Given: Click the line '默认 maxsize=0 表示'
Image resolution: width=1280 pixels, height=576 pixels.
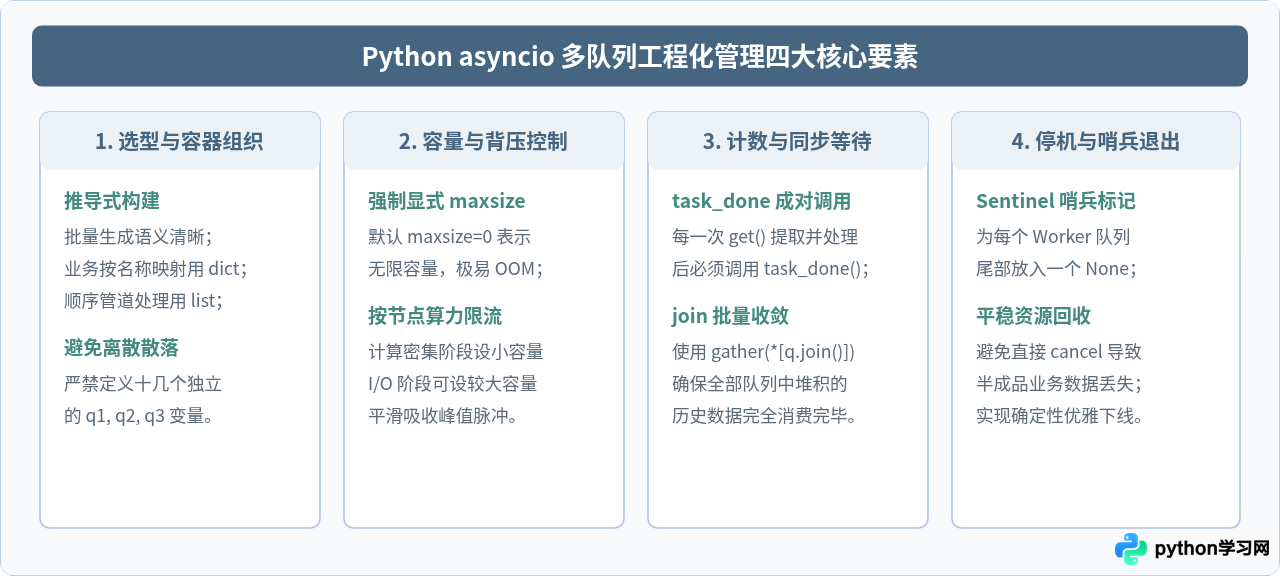Looking at the screenshot, I should coord(449,237).
